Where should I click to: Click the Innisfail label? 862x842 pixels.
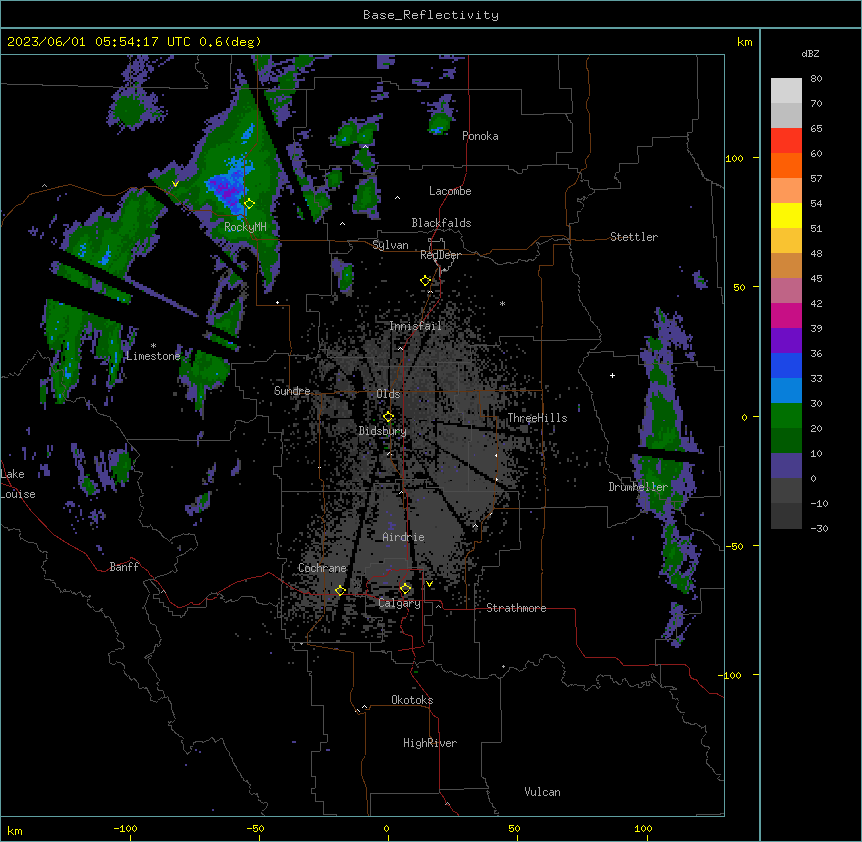point(415,326)
